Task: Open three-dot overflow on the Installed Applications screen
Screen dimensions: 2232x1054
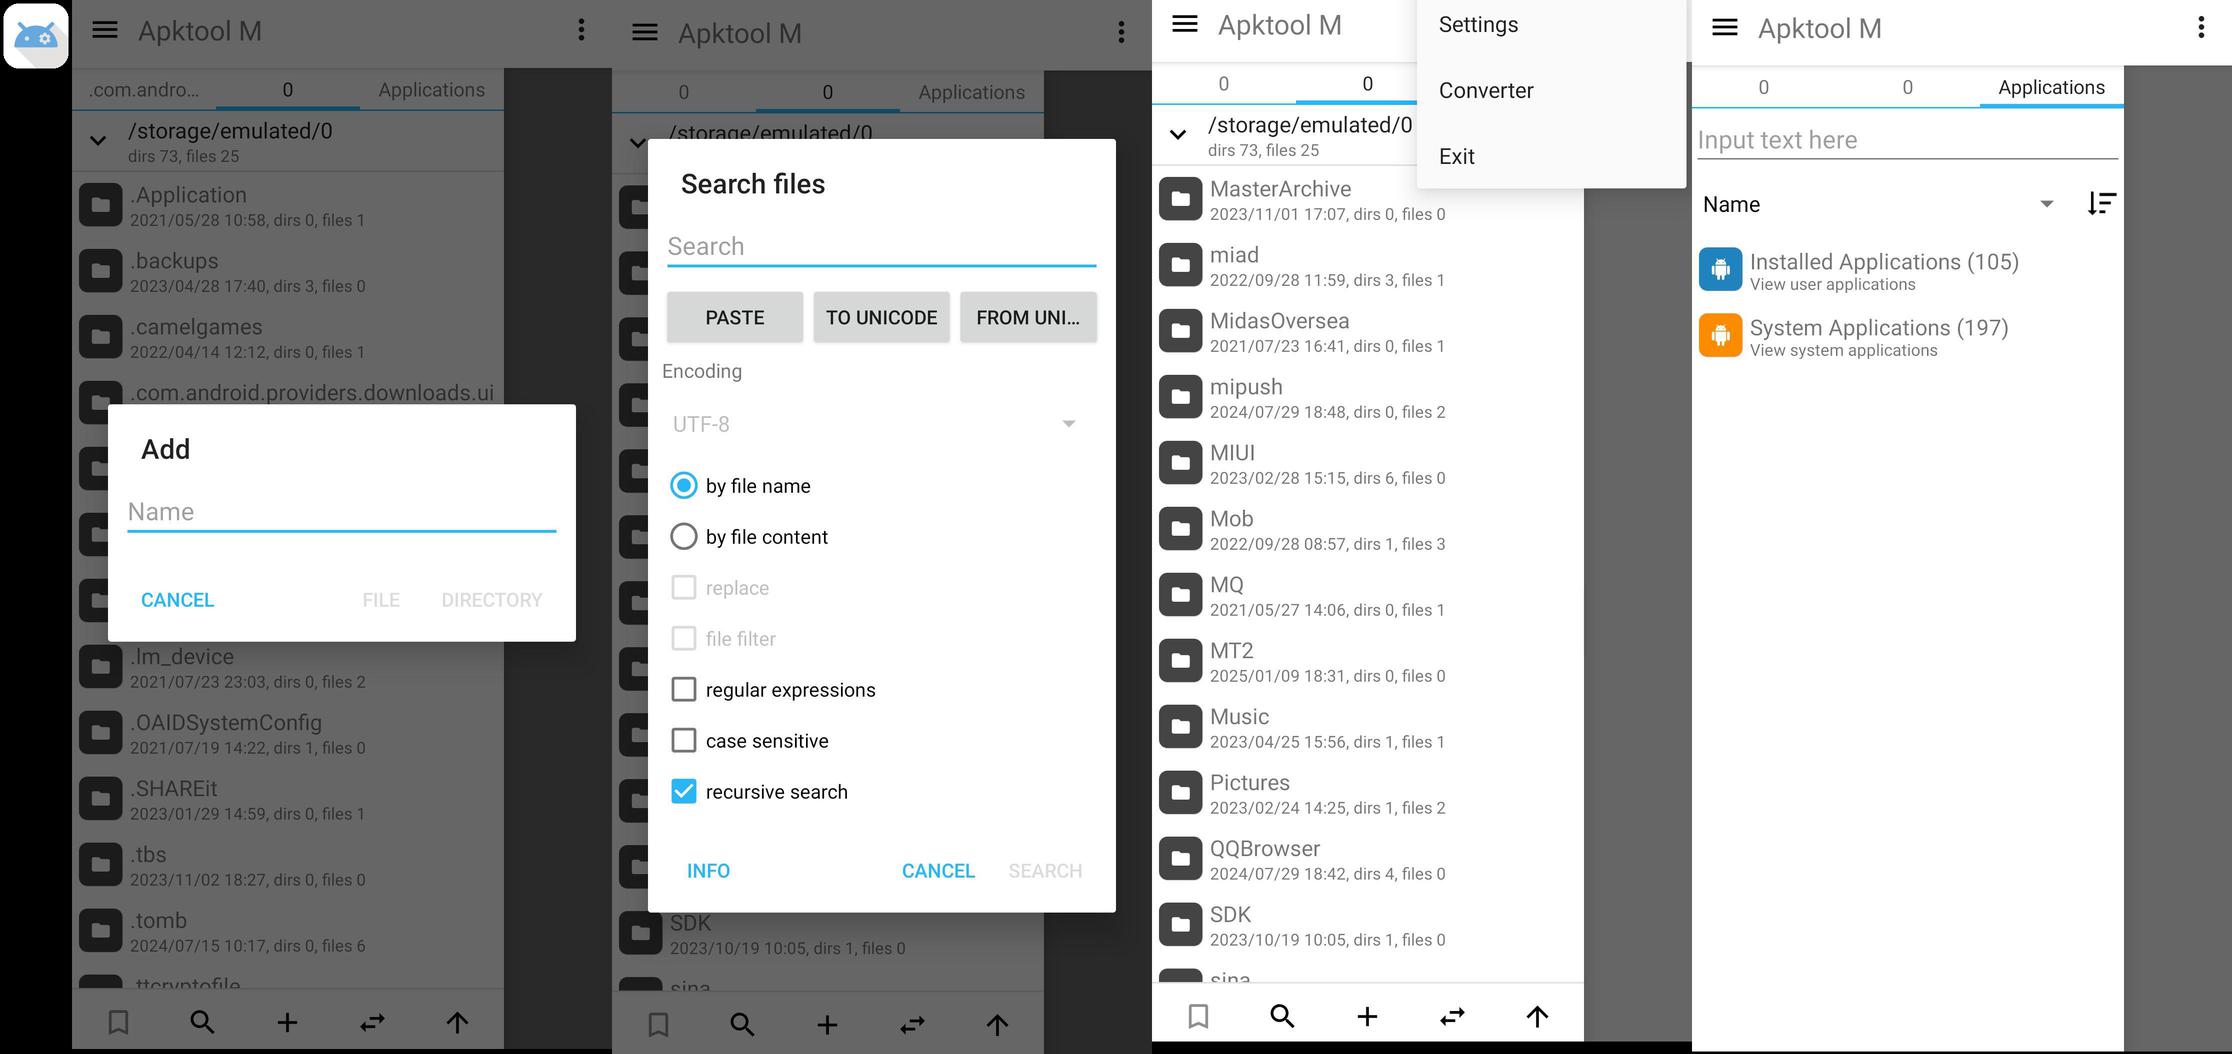Action: click(2201, 27)
